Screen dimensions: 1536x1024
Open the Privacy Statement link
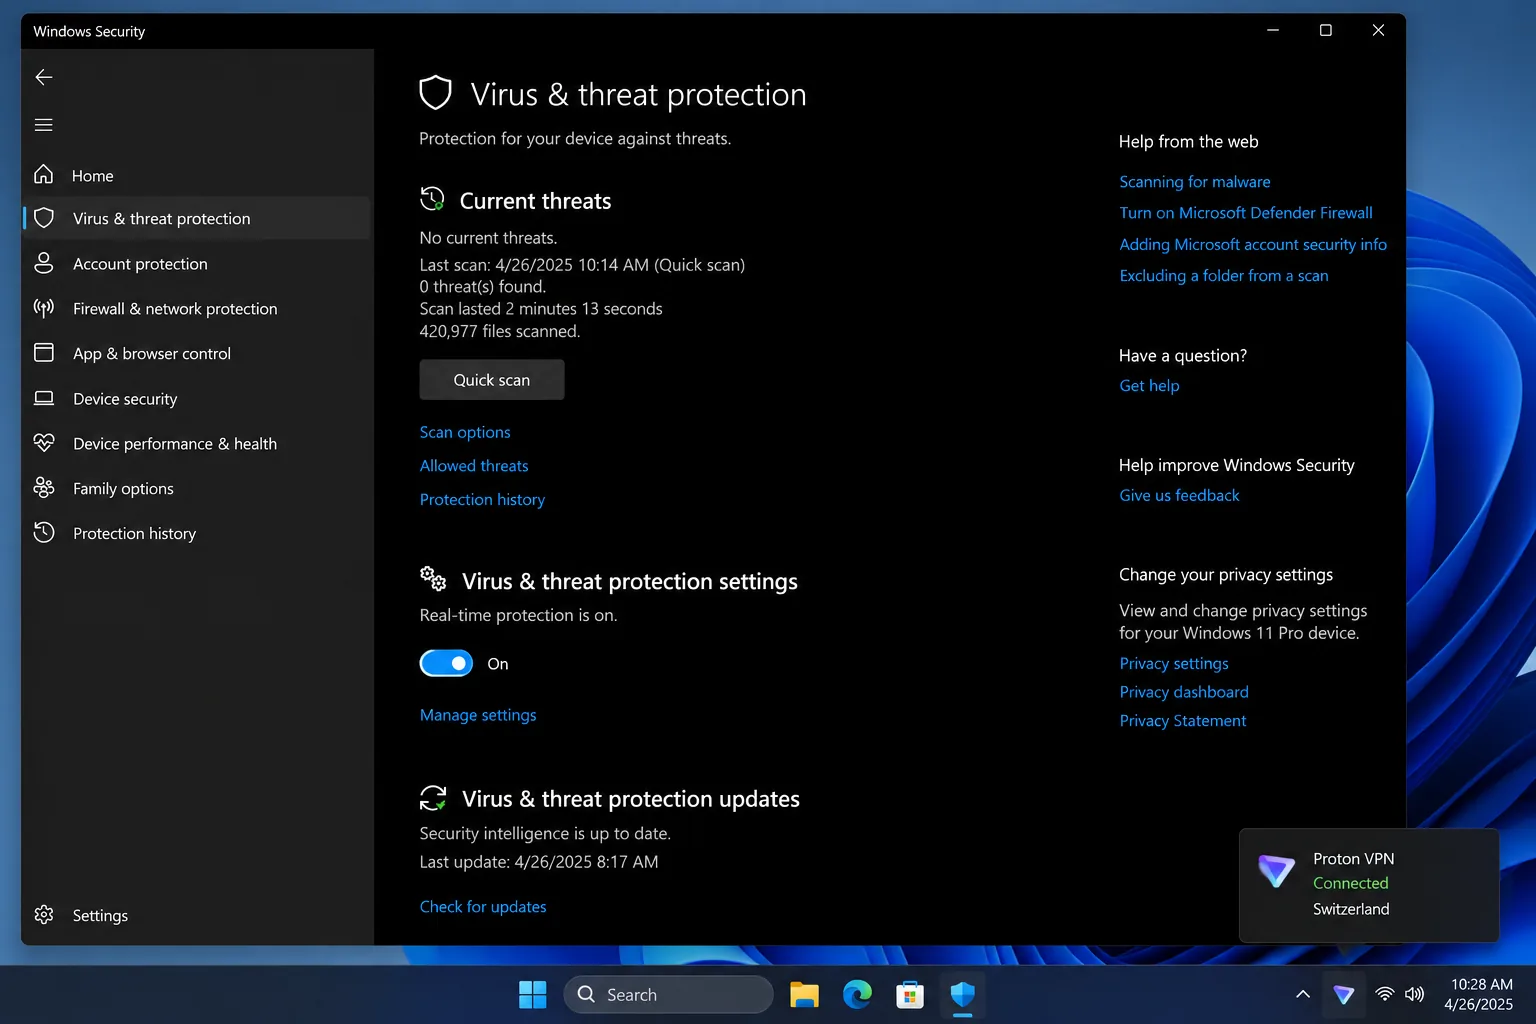[1183, 721]
